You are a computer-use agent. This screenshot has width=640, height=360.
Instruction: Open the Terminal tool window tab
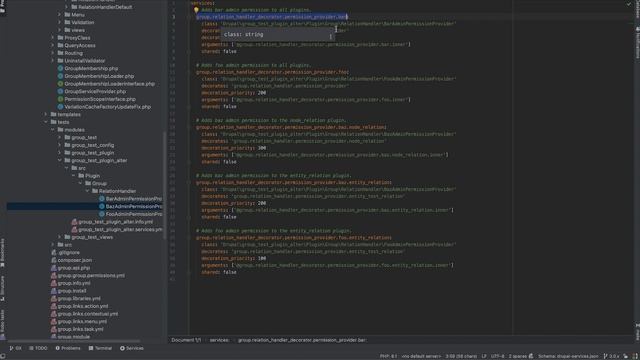pos(100,348)
